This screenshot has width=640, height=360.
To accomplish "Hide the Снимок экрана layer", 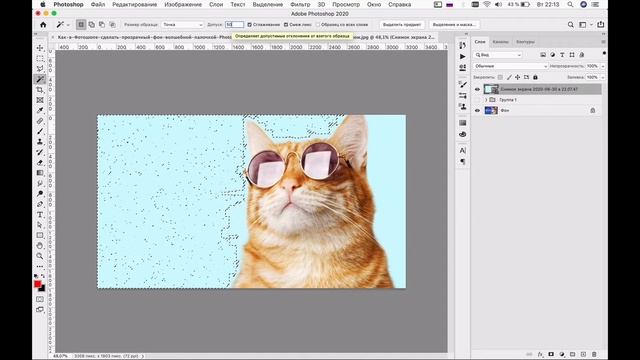I will click(477, 89).
